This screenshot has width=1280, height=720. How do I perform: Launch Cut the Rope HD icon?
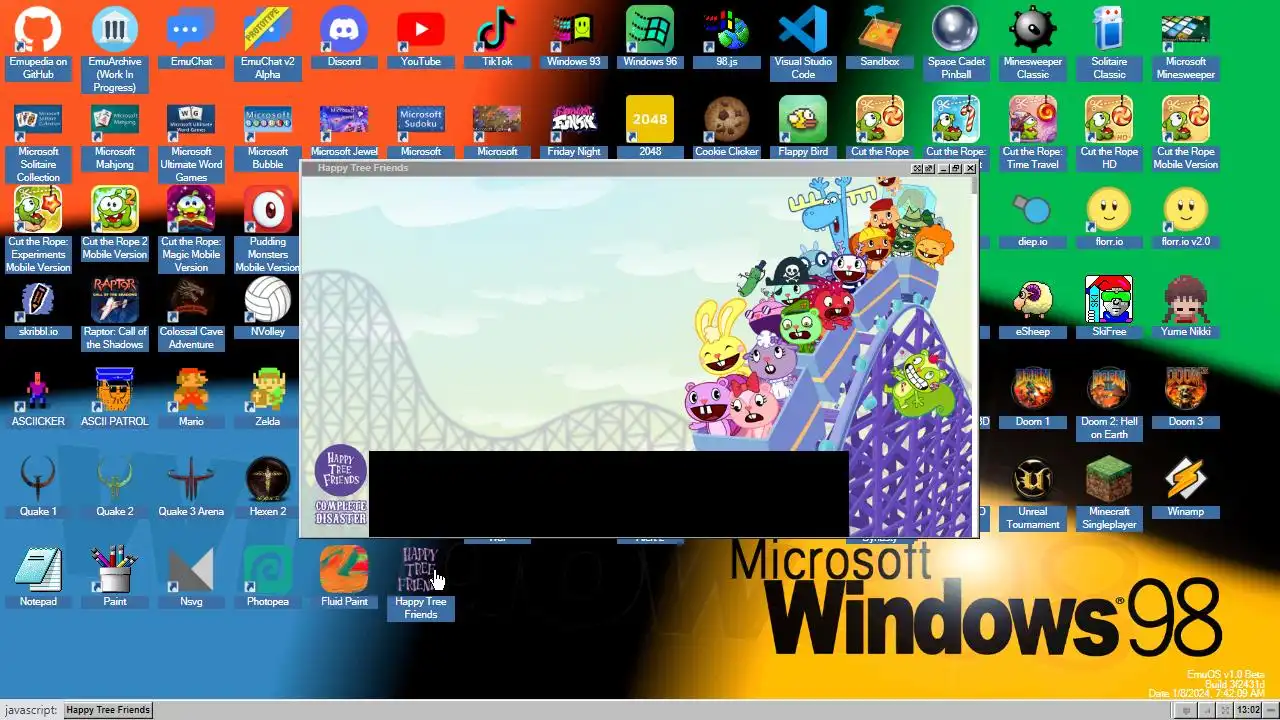(x=1109, y=121)
